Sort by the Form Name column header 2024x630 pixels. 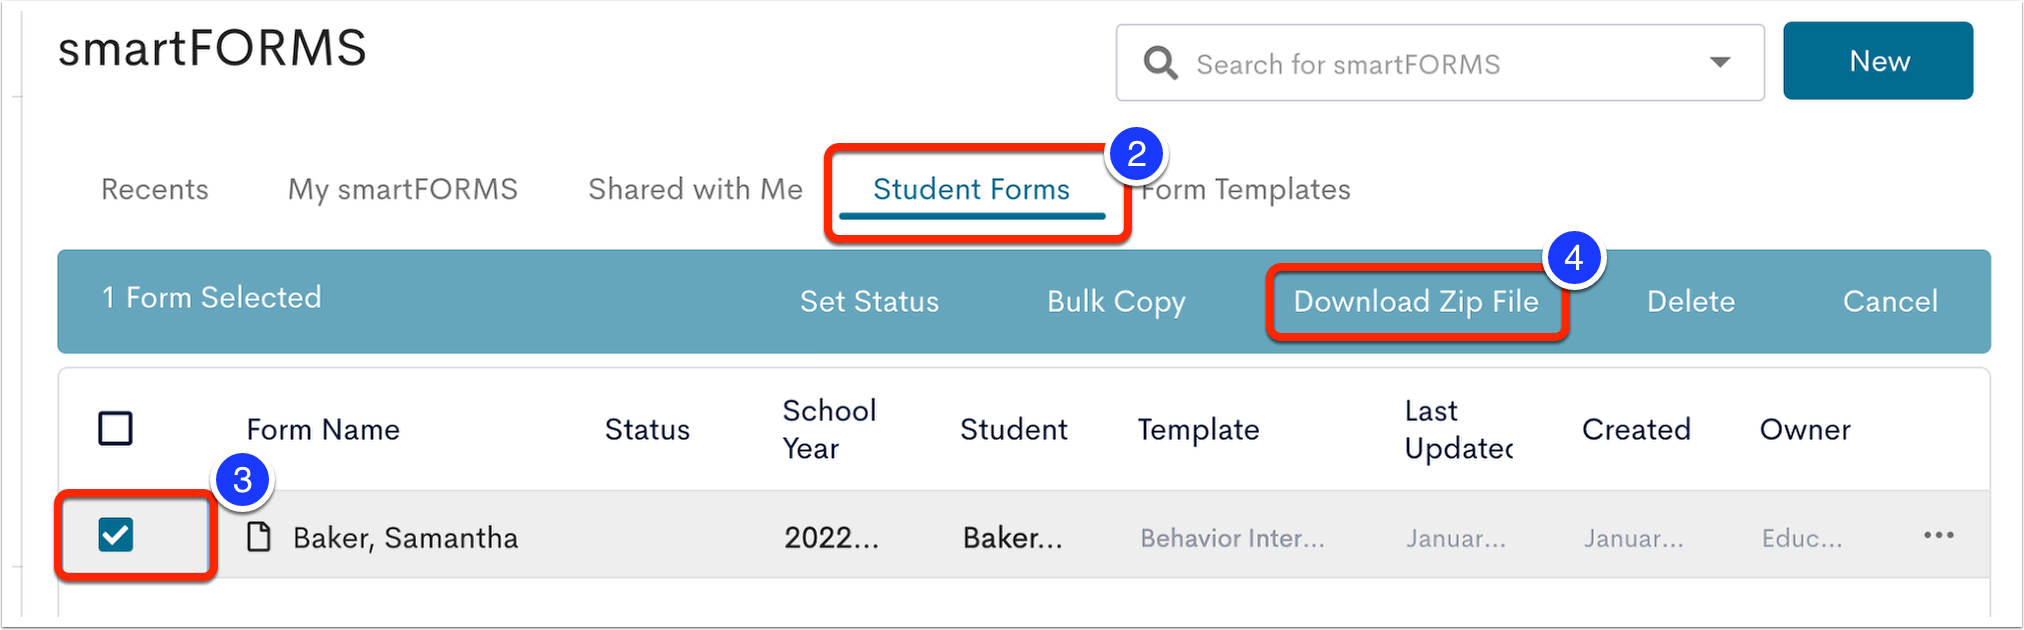coord(323,429)
